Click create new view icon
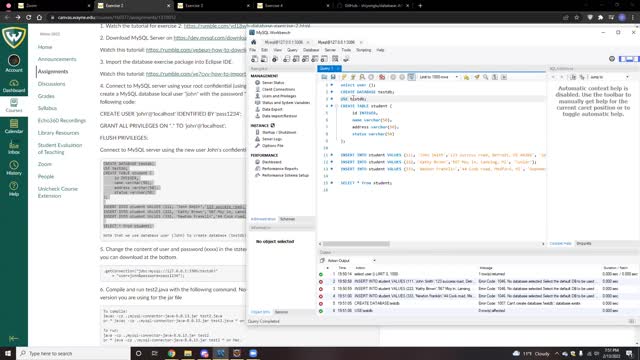 305,59
